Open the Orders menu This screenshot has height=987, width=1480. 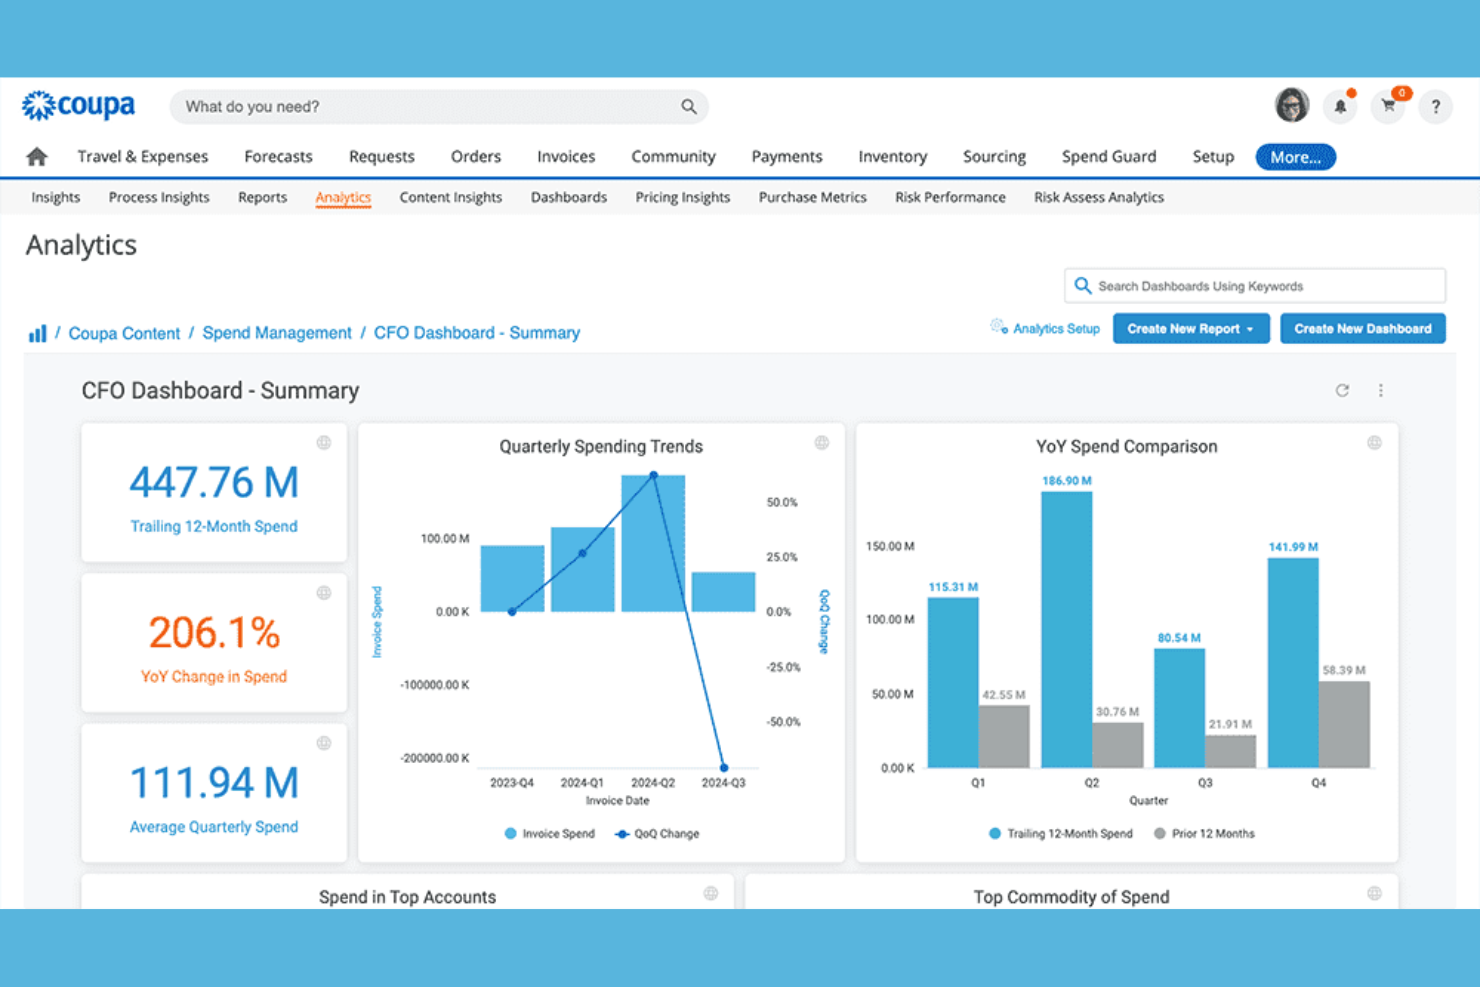pyautogui.click(x=476, y=156)
